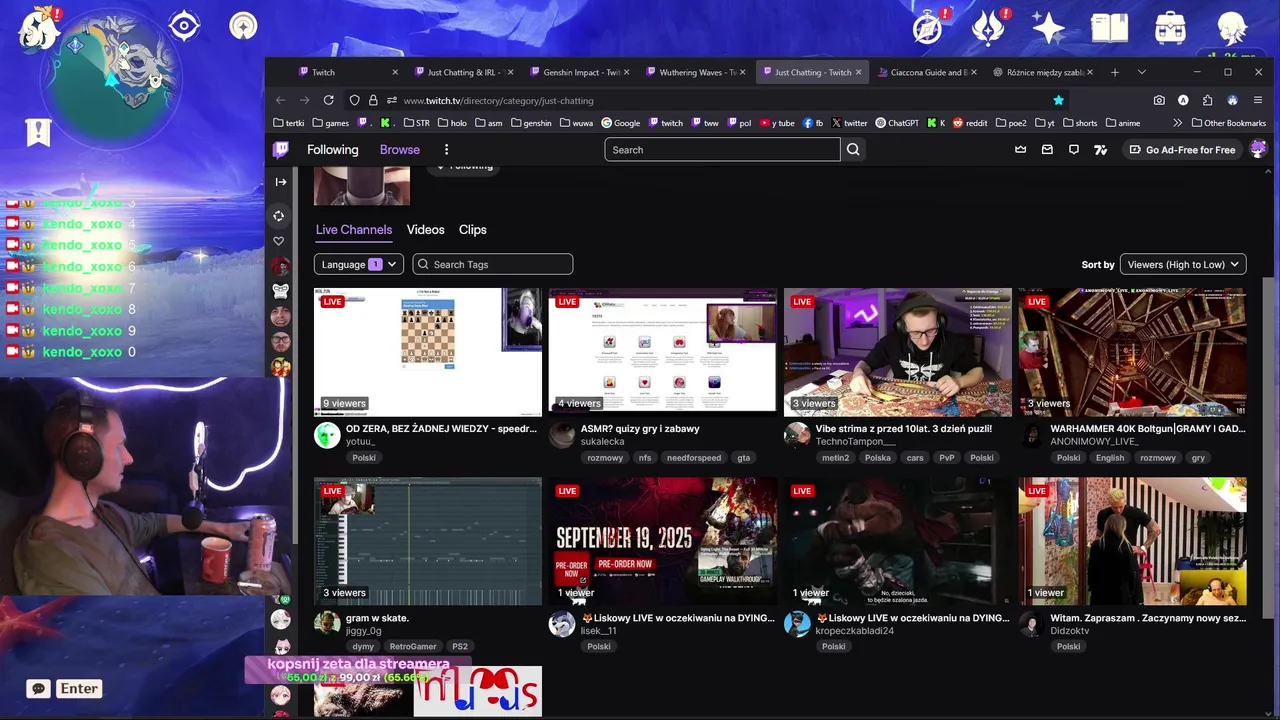Open Whispers chat bubble icon
1280x720 pixels.
click(x=1074, y=150)
